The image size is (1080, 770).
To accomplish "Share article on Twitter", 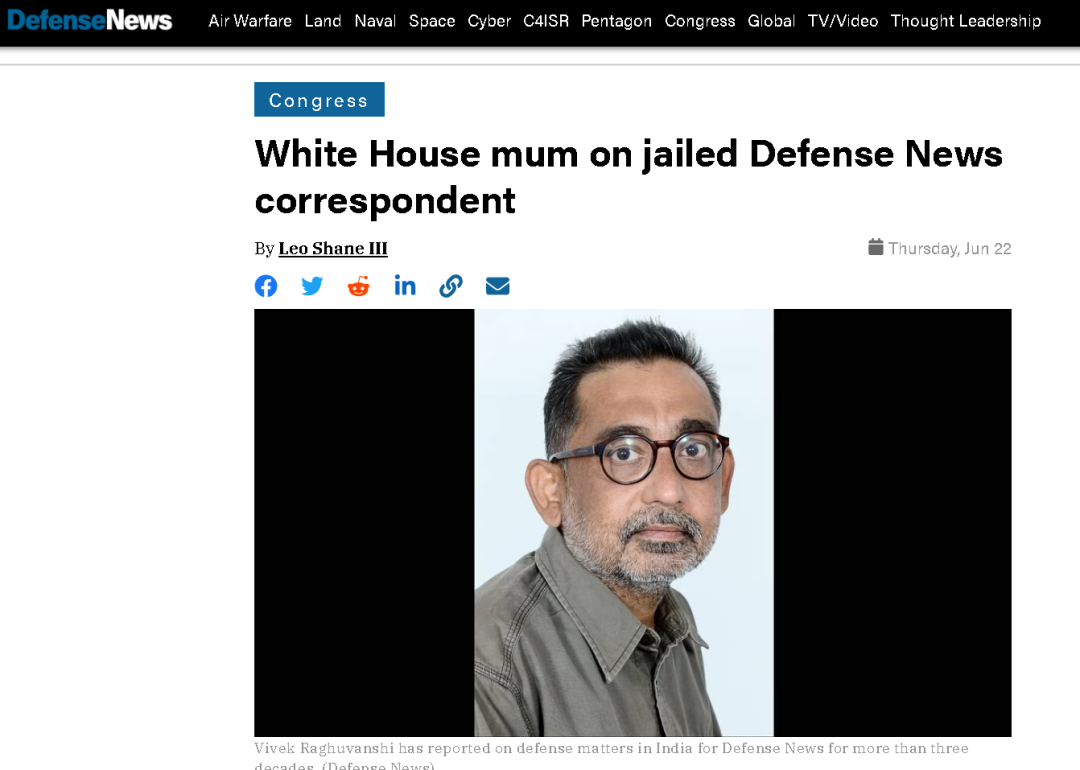I will coord(312,286).
